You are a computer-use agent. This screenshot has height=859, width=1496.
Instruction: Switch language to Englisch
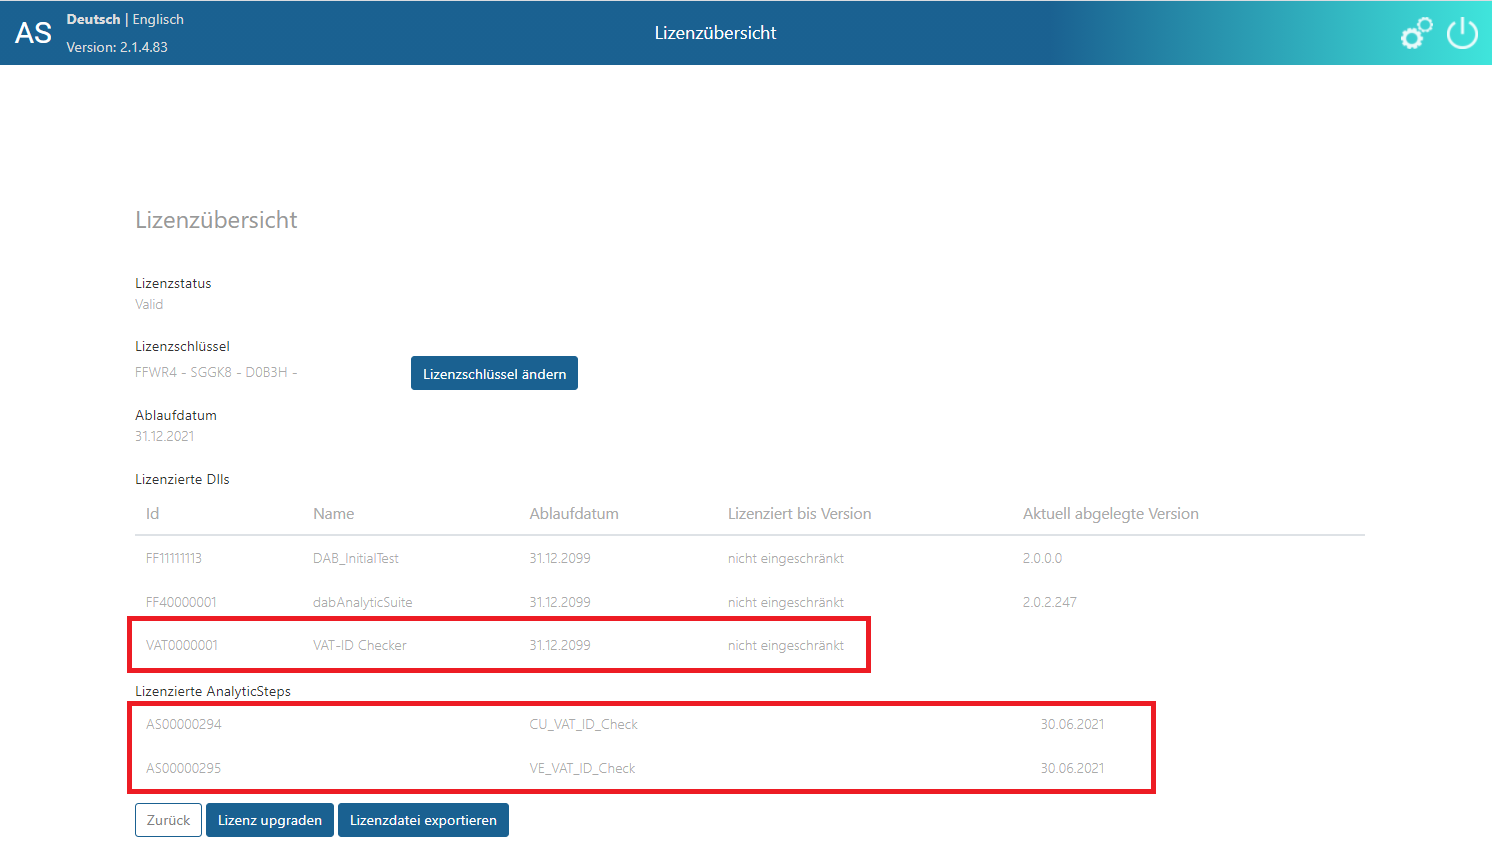pos(157,18)
